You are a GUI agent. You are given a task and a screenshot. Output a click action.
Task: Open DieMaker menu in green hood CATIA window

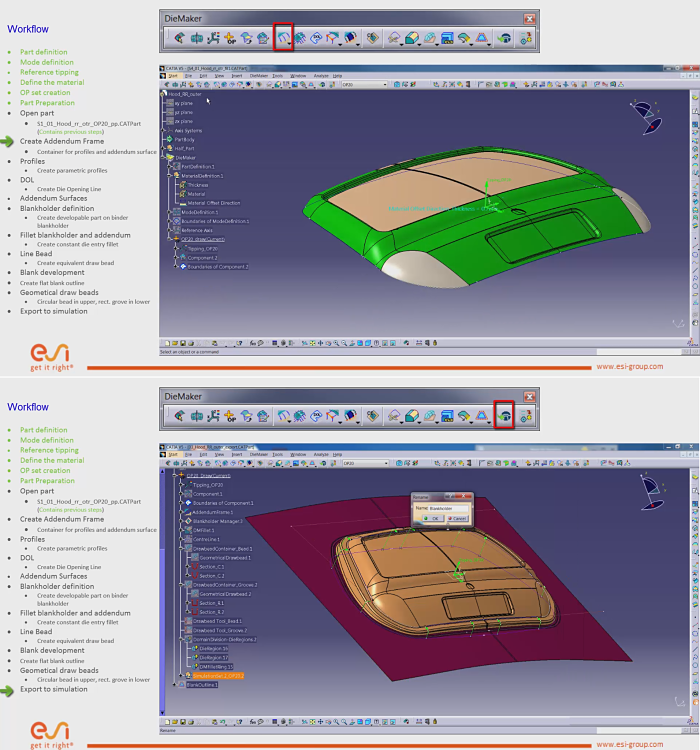(x=259, y=76)
